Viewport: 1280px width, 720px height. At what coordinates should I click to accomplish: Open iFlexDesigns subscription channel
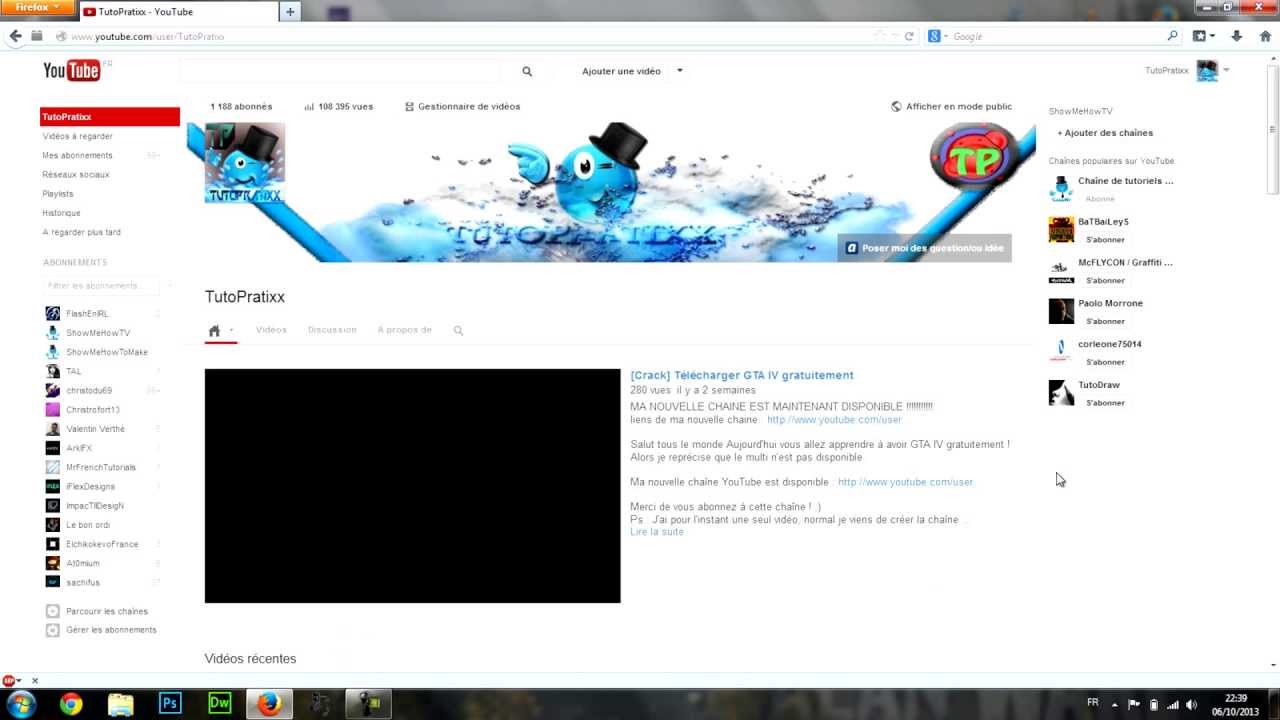(90, 486)
